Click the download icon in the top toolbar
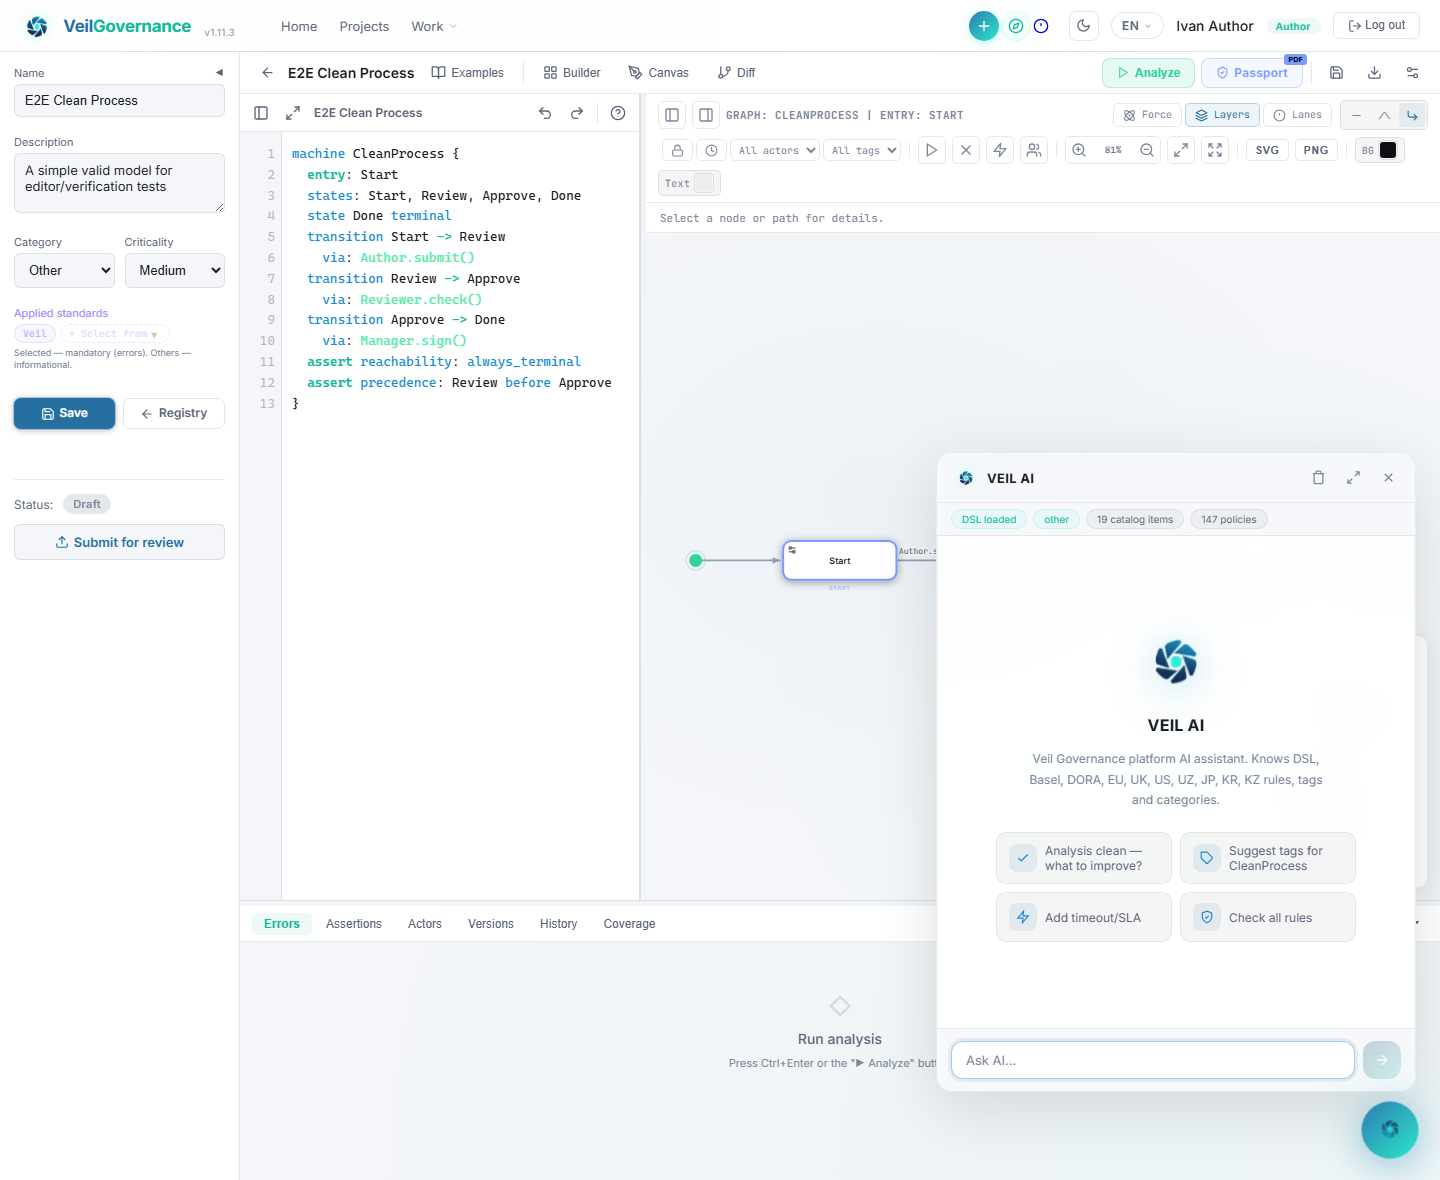Screen dimensions: 1440x1180 1374,73
